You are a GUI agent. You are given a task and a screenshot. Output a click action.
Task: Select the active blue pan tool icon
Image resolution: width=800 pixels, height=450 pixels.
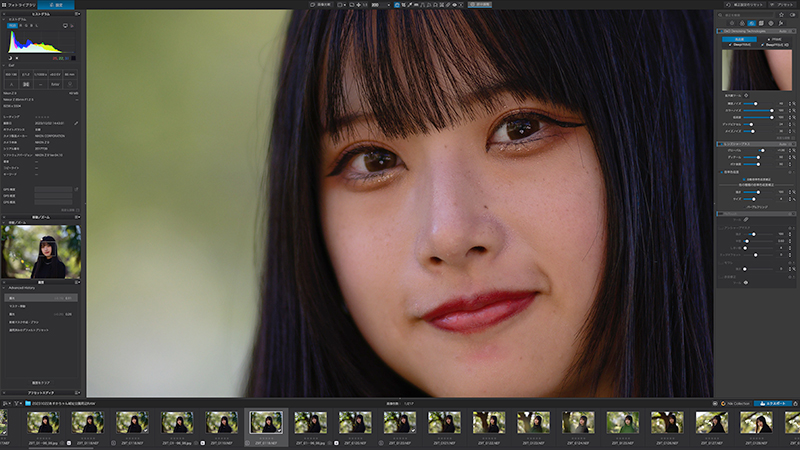click(397, 5)
